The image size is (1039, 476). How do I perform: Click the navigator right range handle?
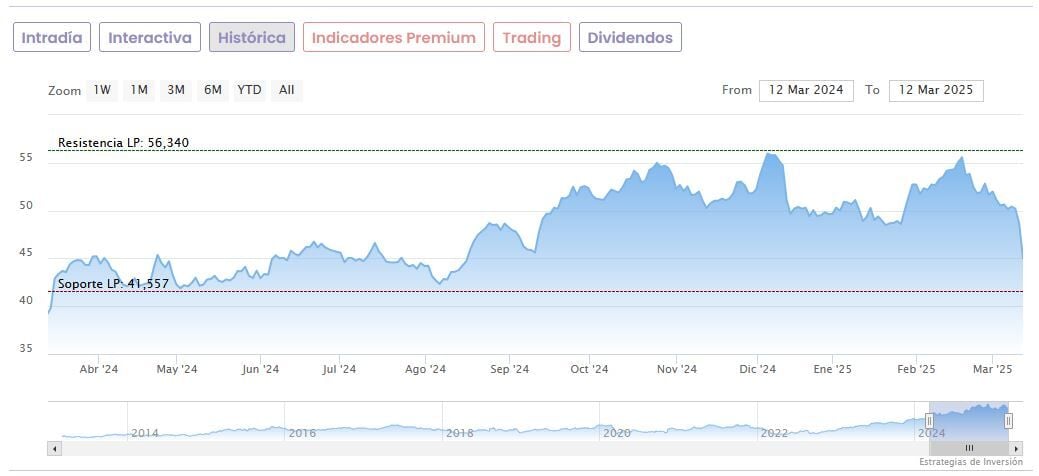tap(1008, 421)
